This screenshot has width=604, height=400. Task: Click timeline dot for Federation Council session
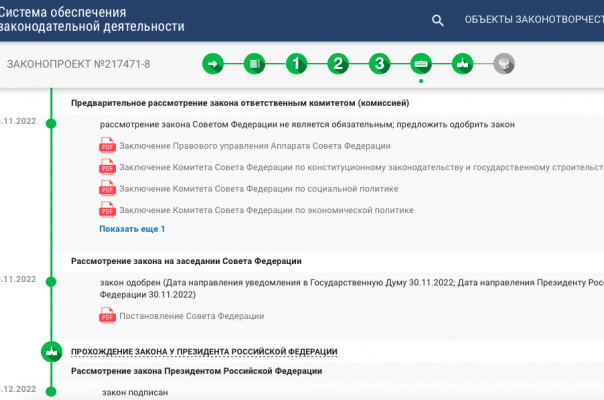coord(51,282)
